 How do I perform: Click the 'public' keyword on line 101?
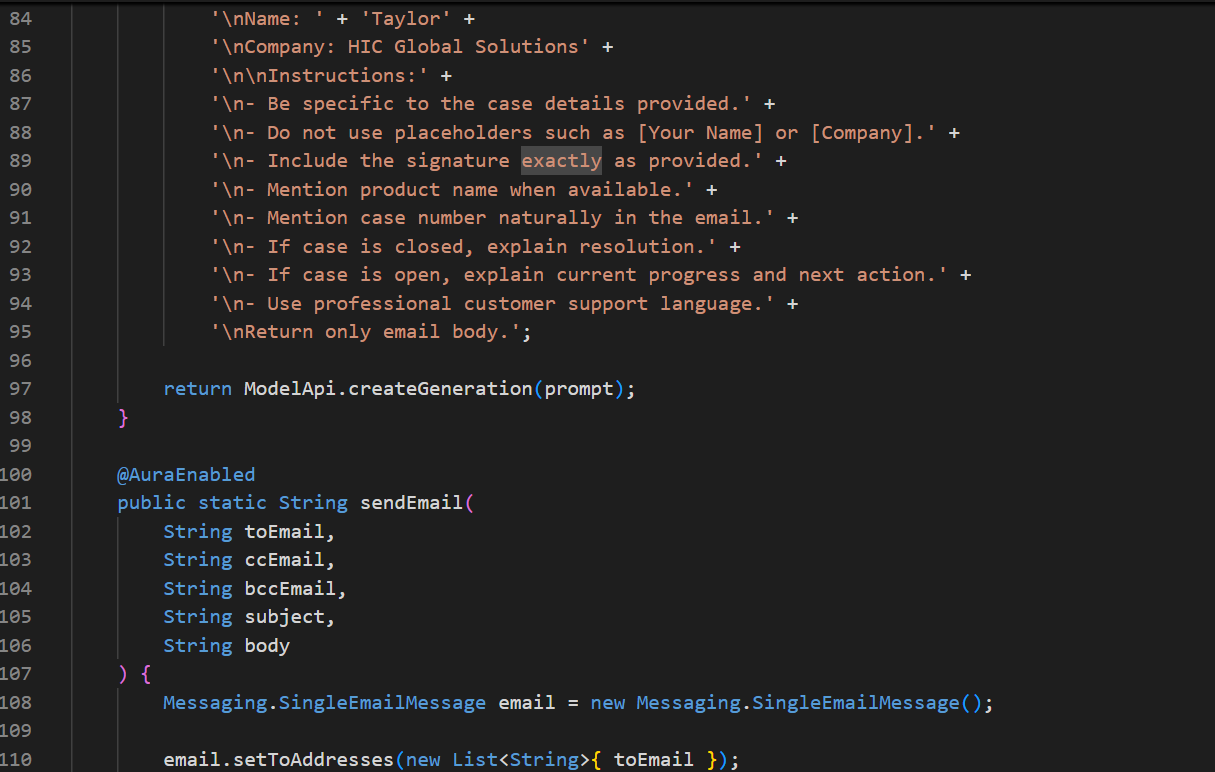152,502
